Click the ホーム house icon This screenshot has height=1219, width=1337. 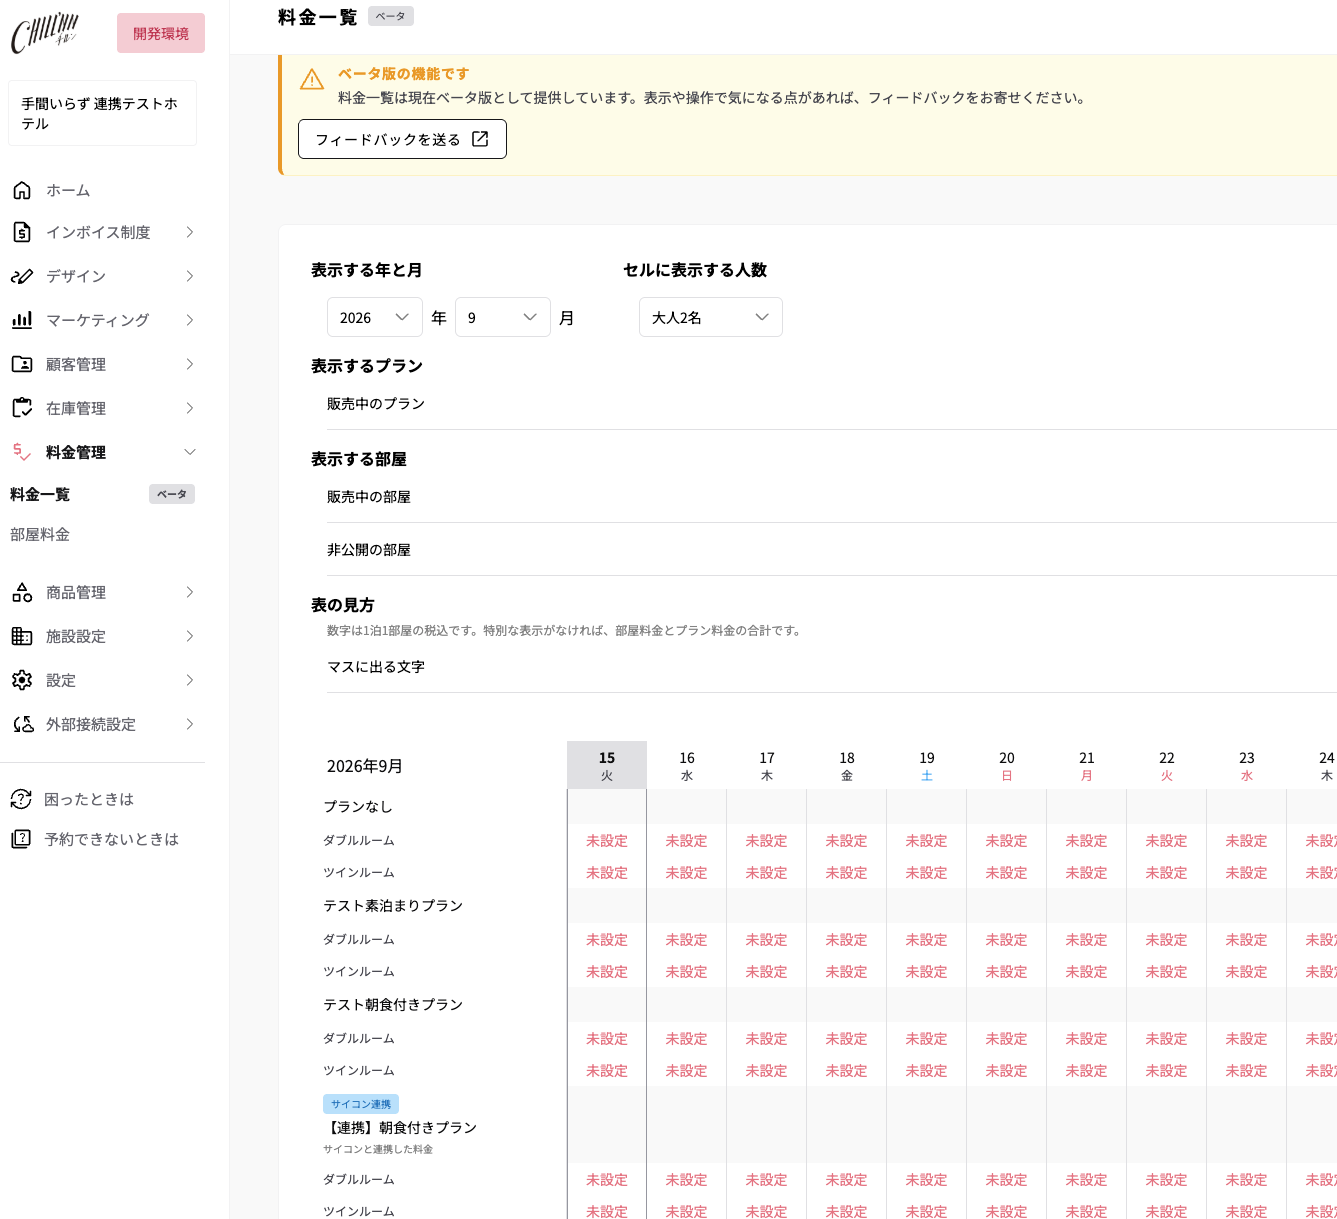(22, 190)
